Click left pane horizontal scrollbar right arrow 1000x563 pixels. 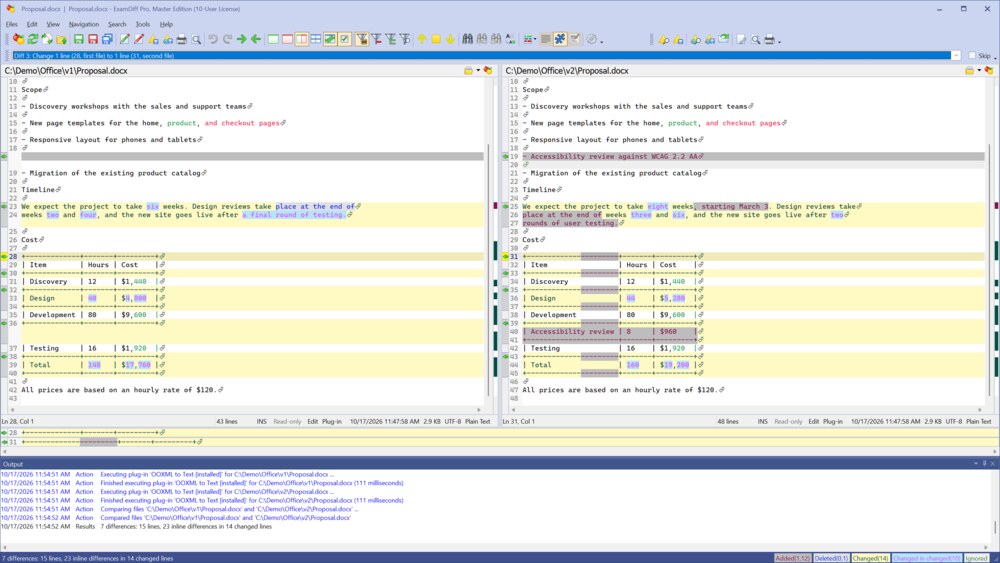tap(479, 410)
